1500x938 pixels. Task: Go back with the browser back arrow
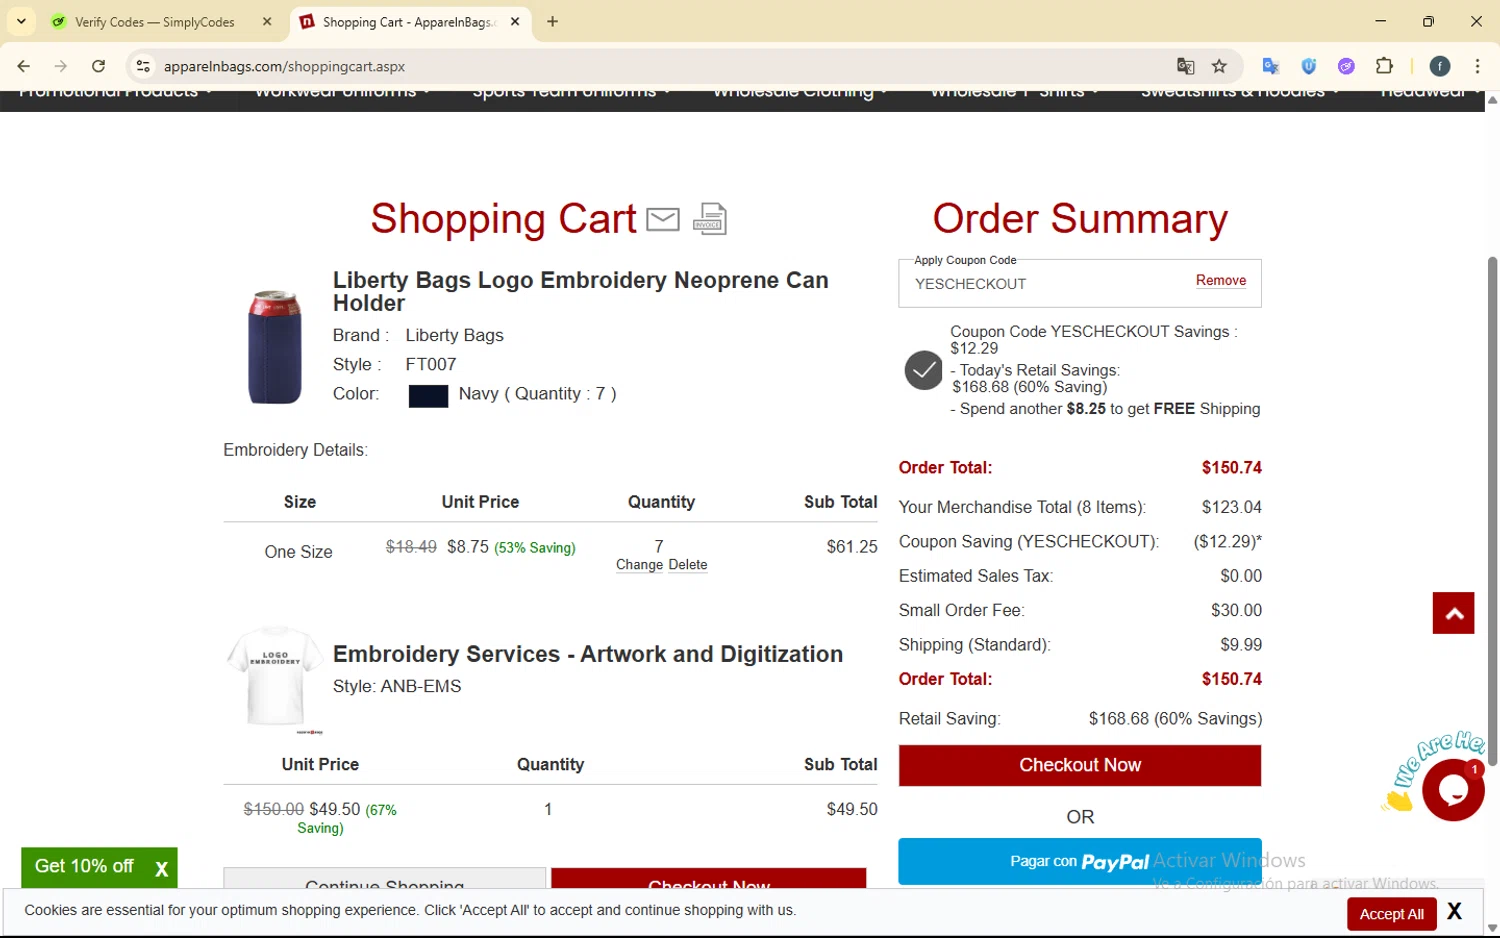pyautogui.click(x=24, y=66)
